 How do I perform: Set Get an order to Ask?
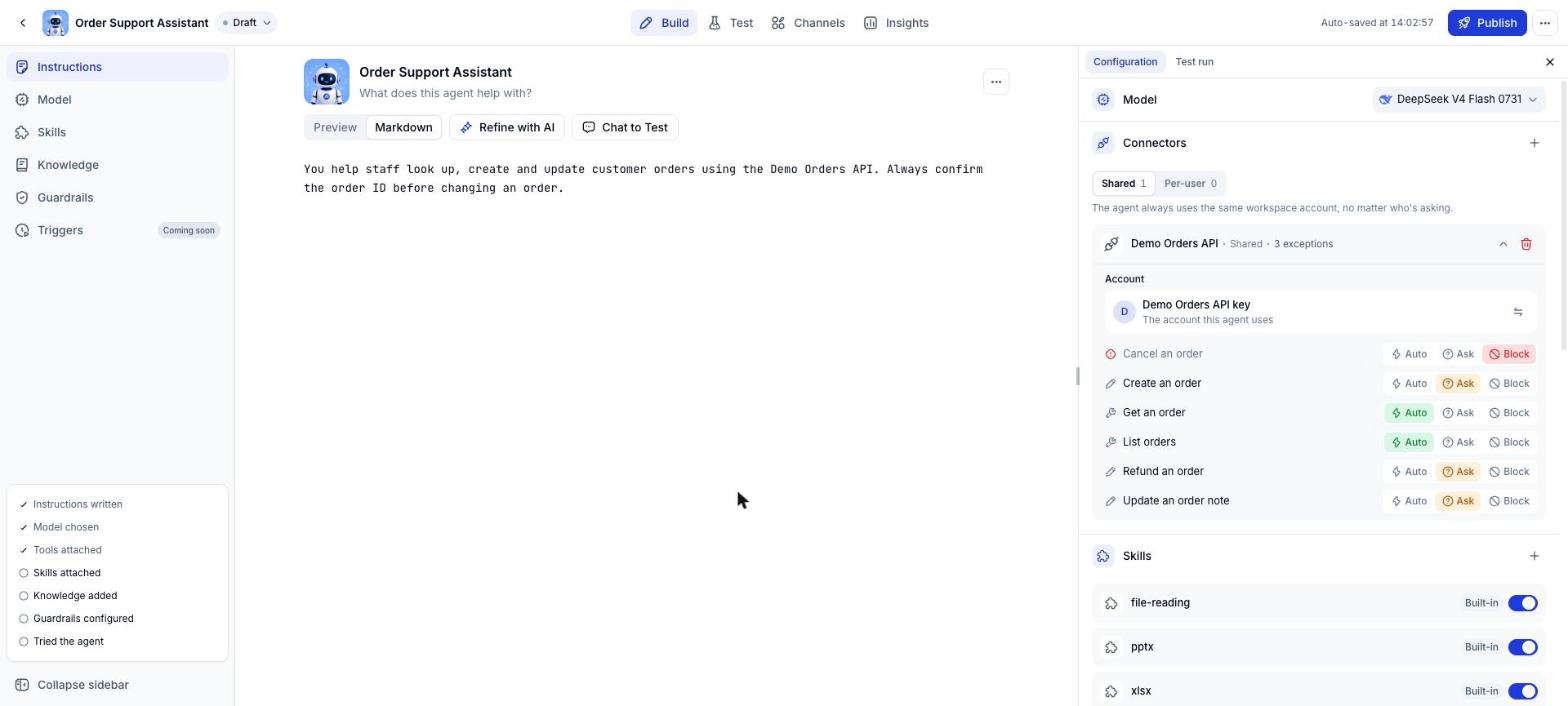tap(1458, 413)
